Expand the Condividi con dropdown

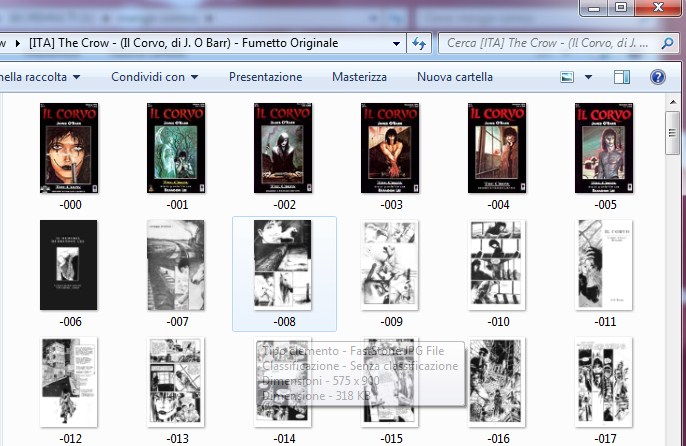click(194, 77)
